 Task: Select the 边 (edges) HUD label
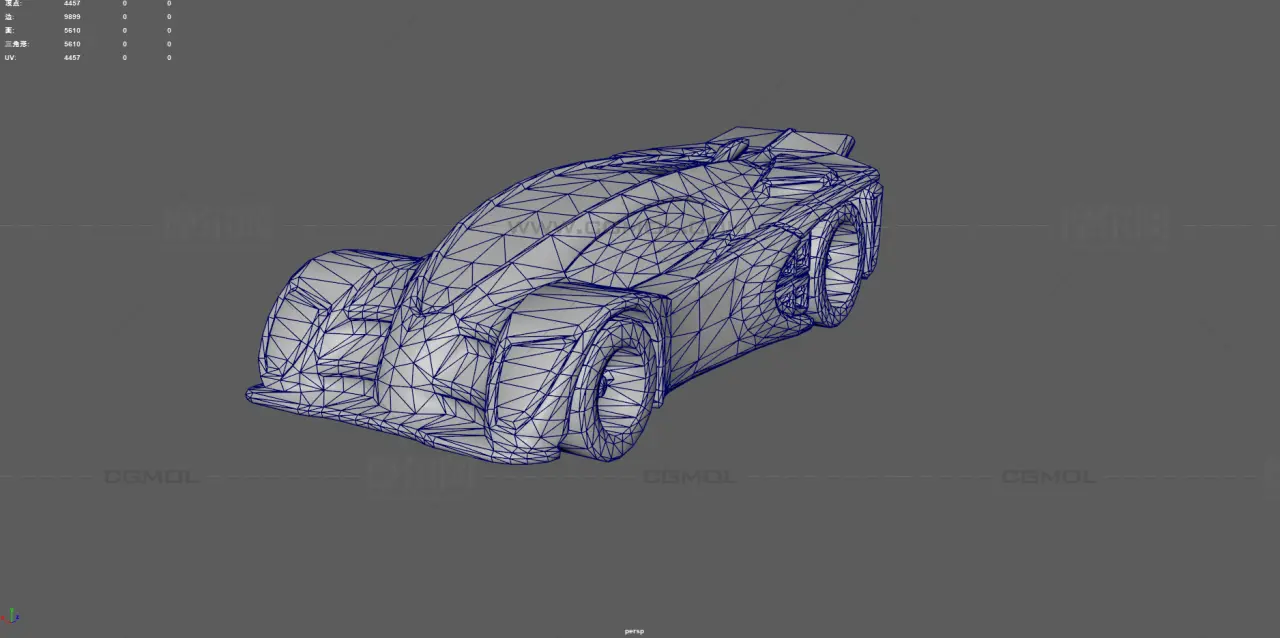[x=9, y=17]
